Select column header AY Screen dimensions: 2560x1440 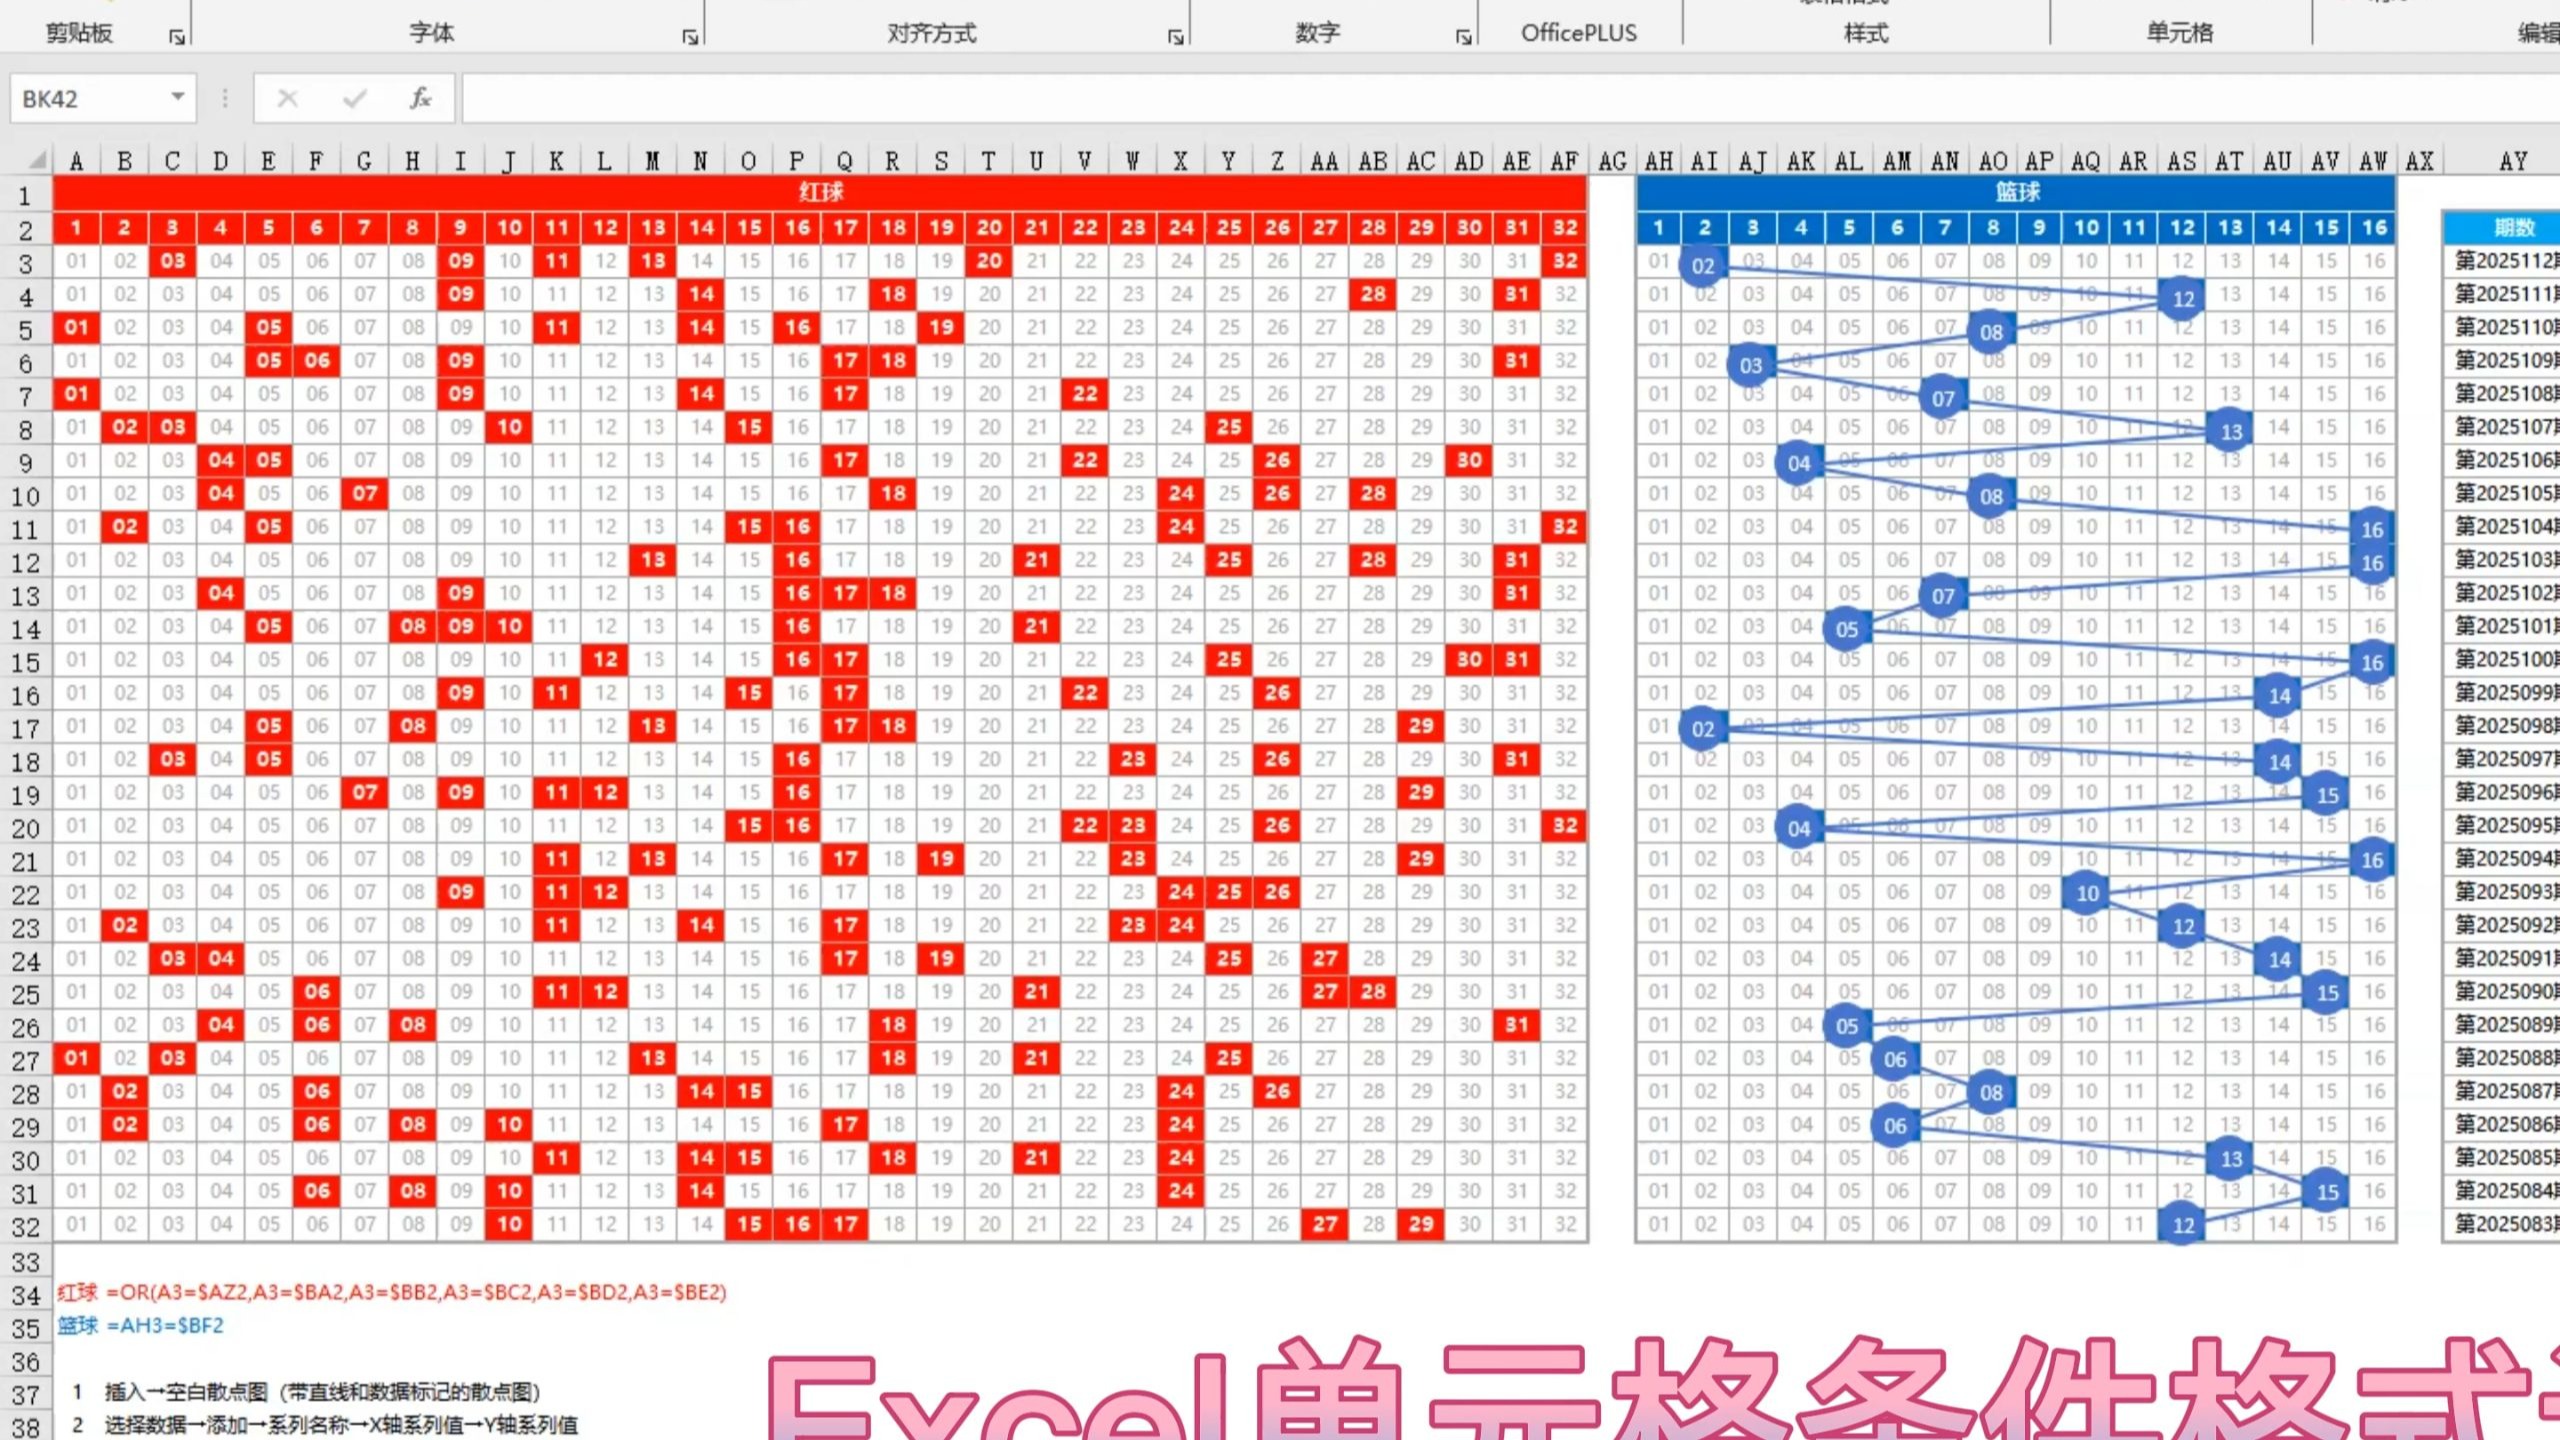(2512, 161)
